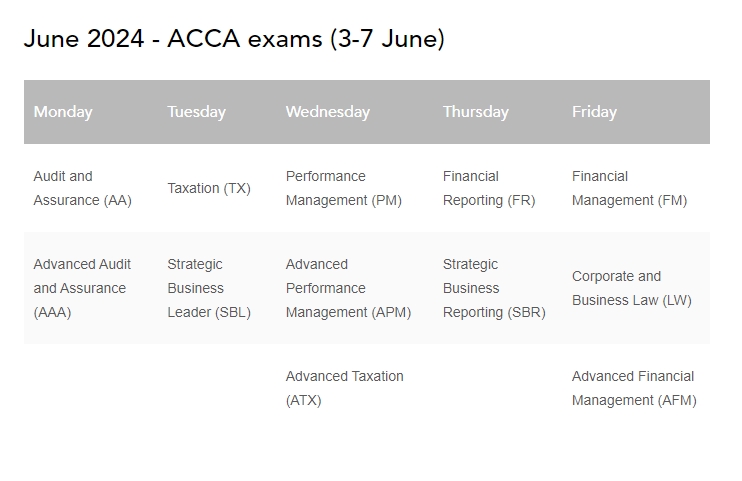Click Performance Management (PM) entry
The width and height of the screenshot is (742, 481).
[x=343, y=188]
